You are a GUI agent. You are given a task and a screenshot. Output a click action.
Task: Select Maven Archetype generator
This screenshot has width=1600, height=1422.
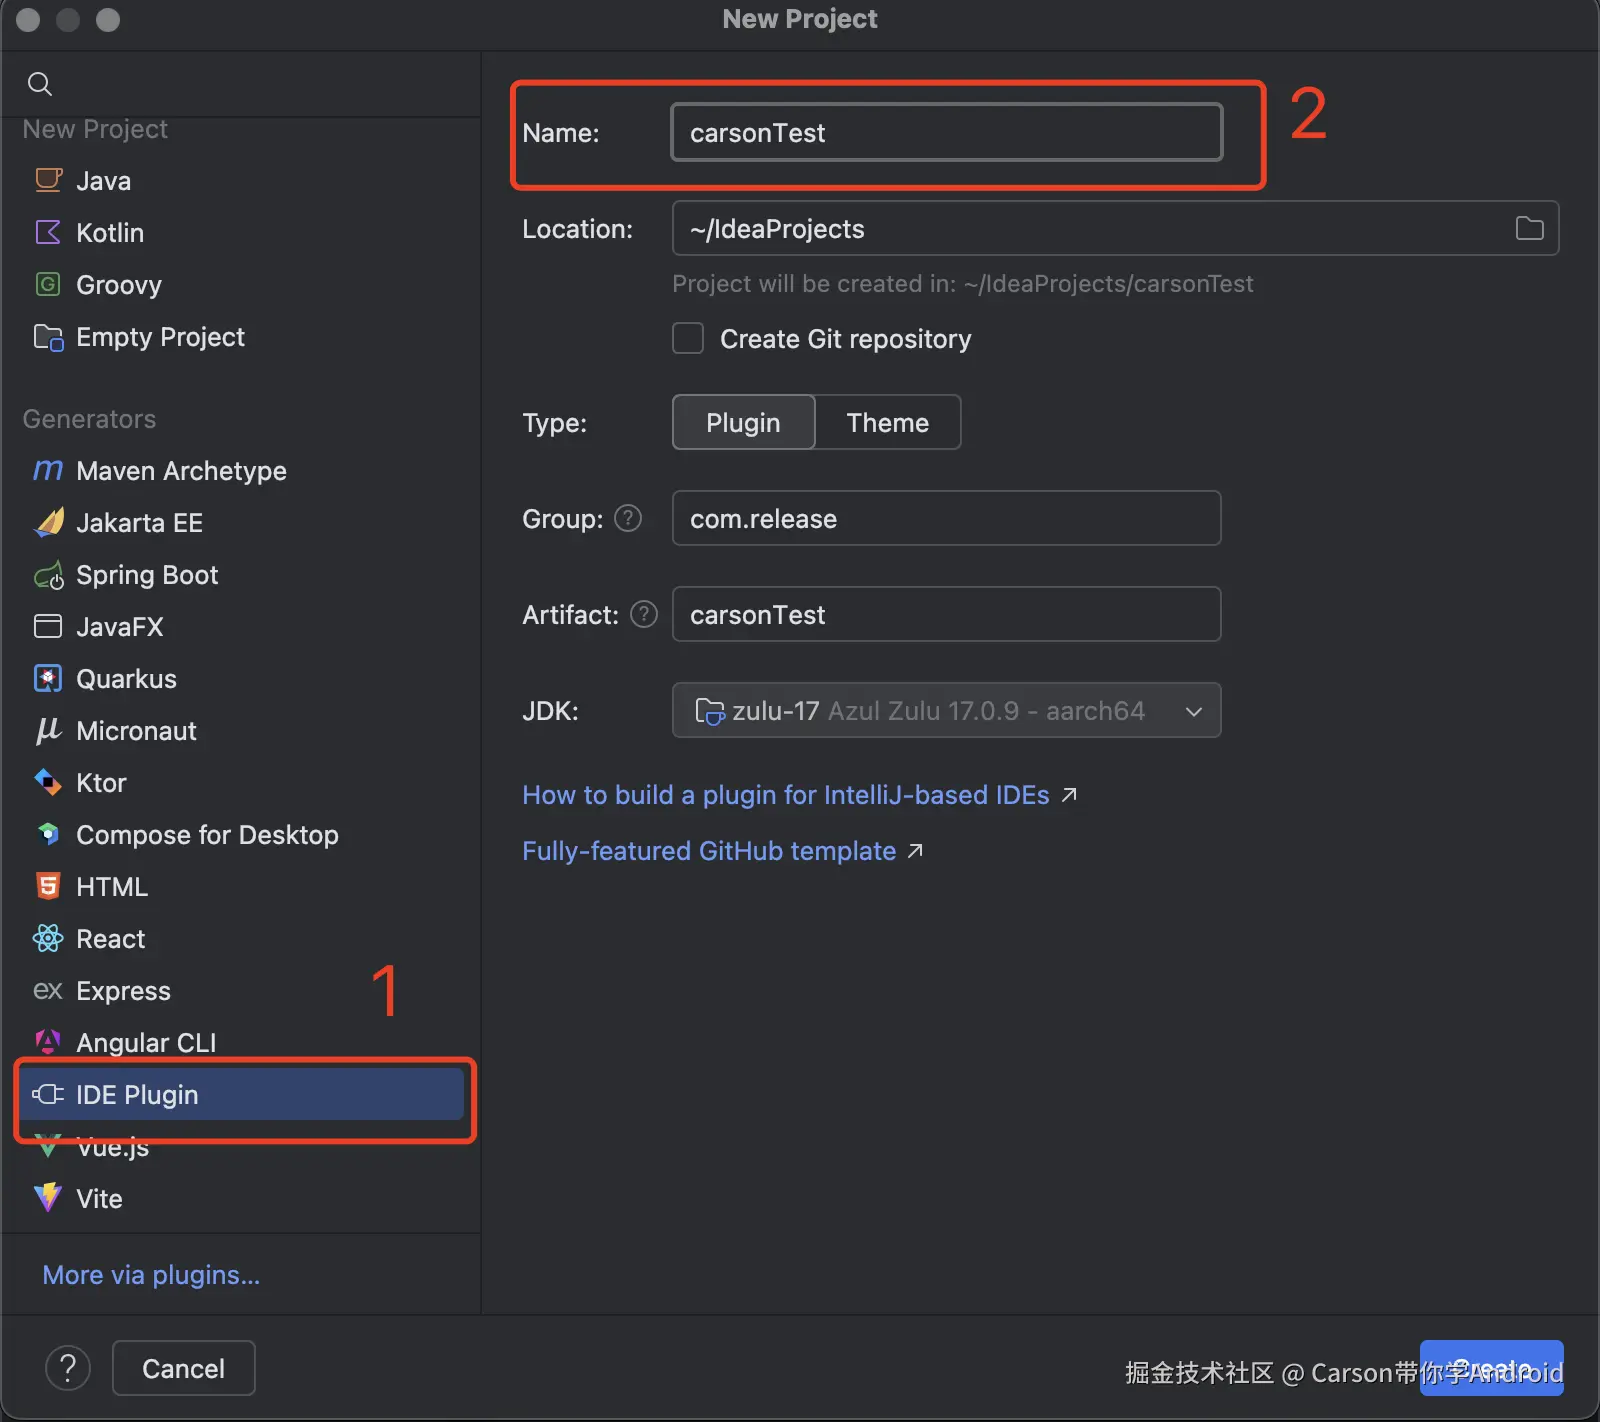(181, 471)
